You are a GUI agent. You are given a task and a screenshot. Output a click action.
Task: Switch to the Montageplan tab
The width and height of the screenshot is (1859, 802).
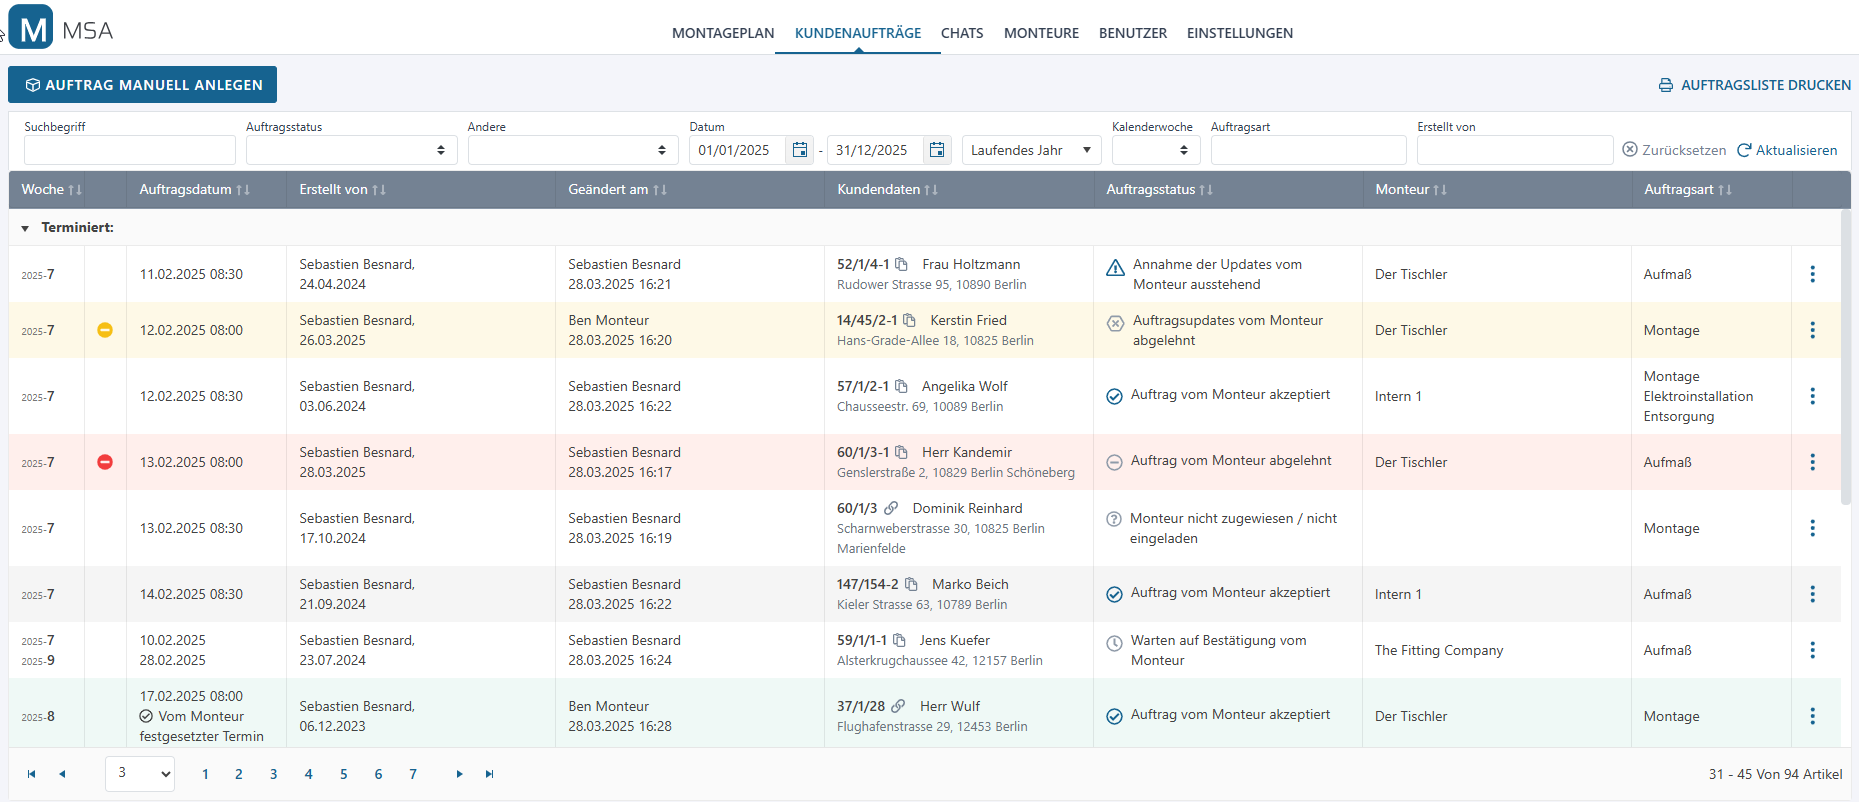723,33
